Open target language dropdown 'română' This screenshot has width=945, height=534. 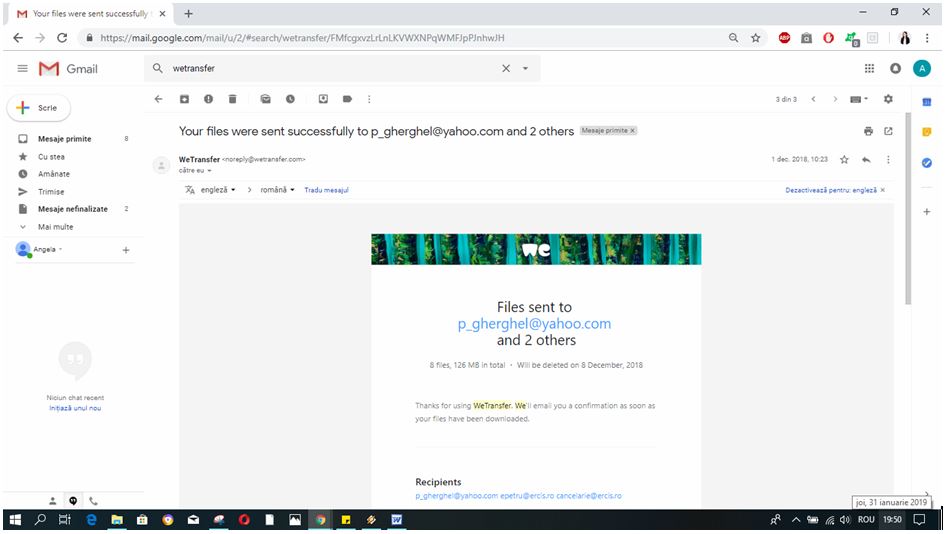click(x=278, y=190)
